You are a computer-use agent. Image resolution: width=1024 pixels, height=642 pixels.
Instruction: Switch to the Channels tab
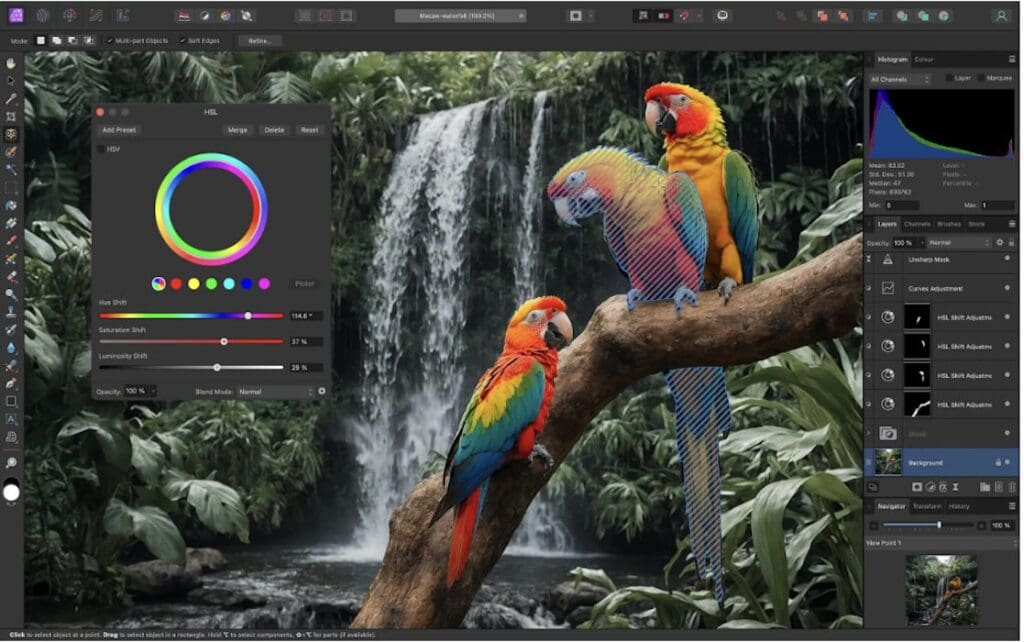(916, 224)
